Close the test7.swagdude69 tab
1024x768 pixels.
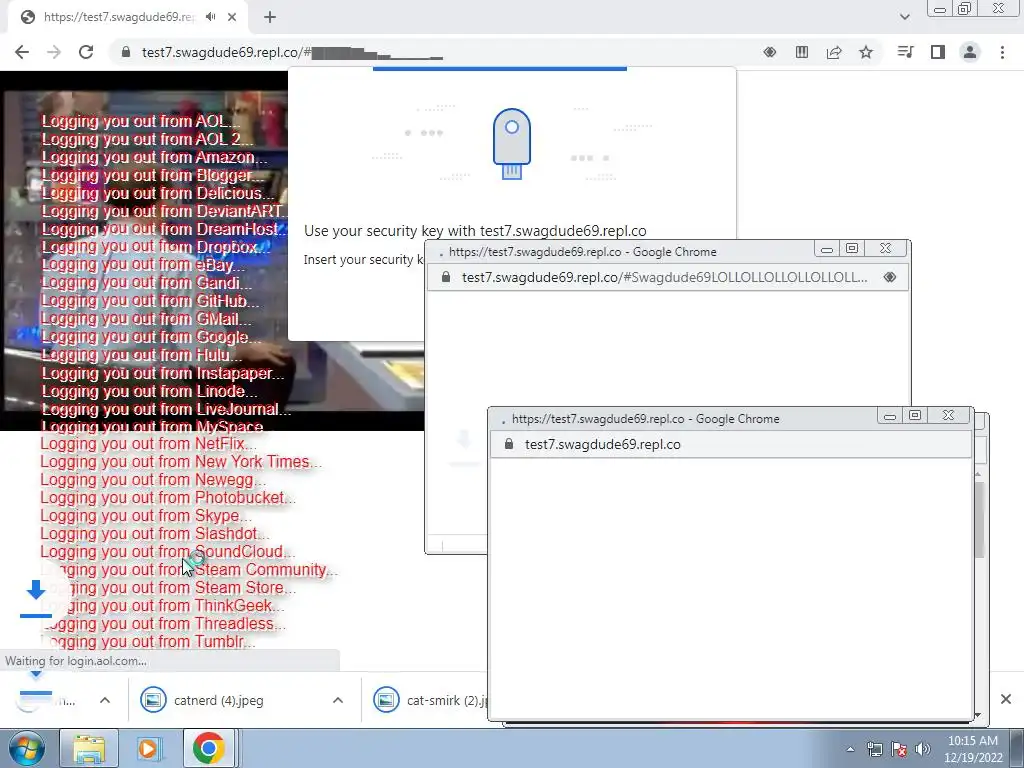[x=232, y=17]
